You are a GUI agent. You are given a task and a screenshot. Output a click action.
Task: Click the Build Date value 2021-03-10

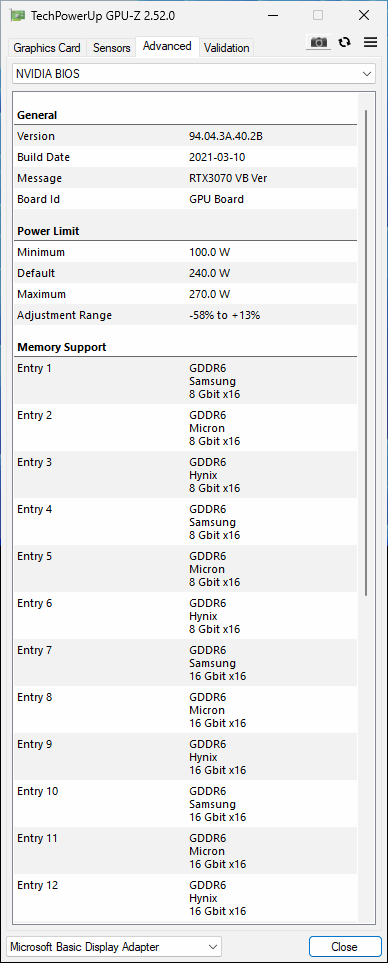coord(217,157)
